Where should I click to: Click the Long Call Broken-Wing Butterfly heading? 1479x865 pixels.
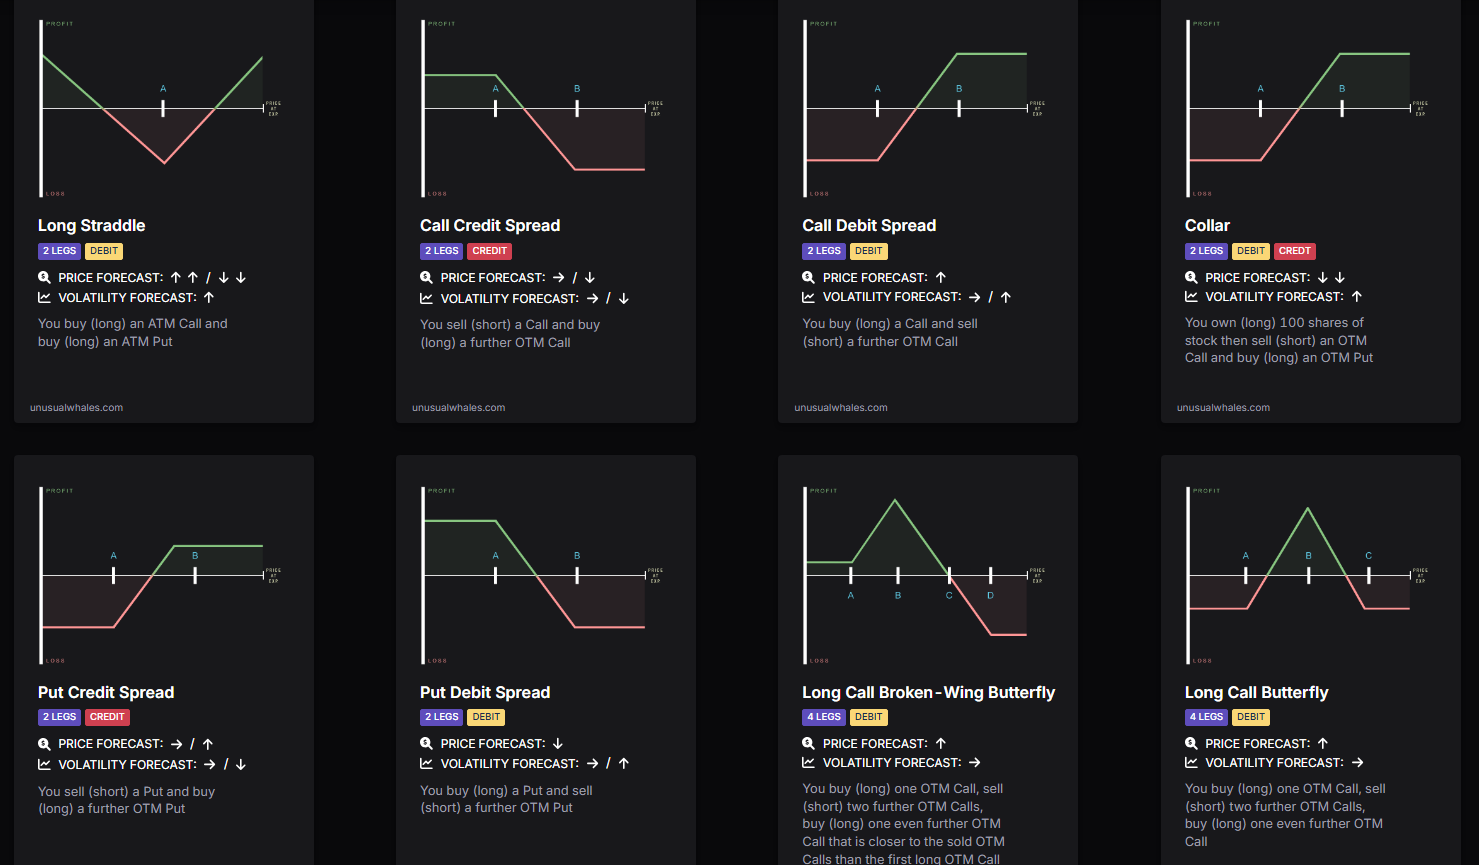[x=928, y=693]
